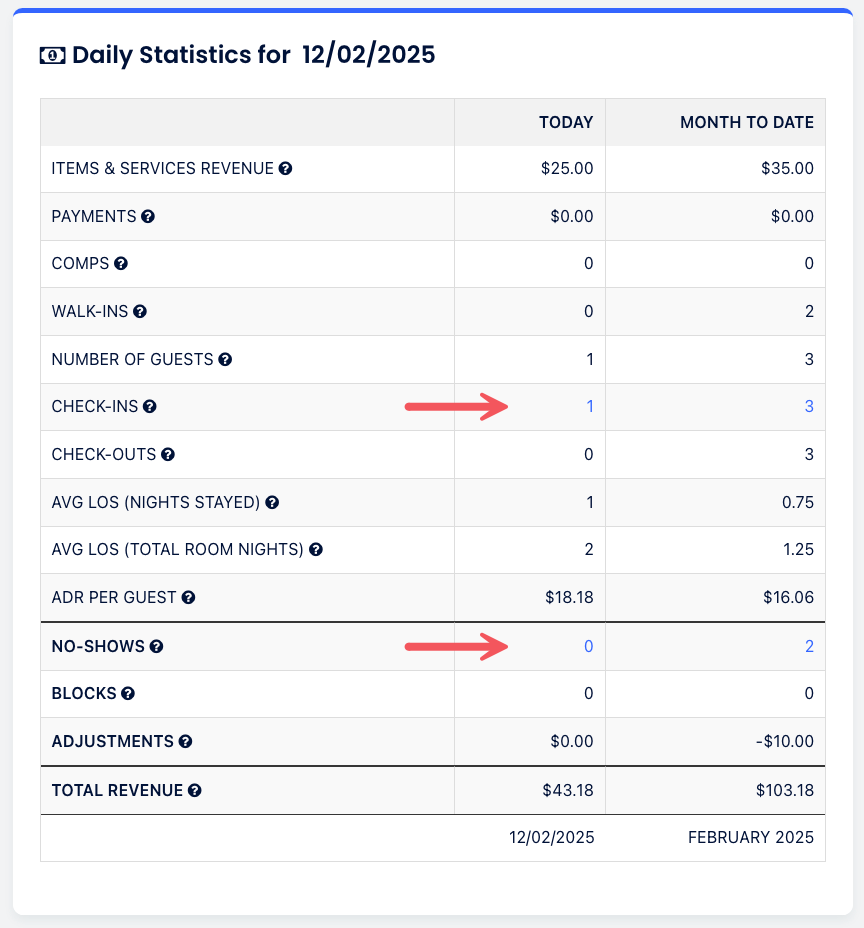
Task: Click the Adjustments help icon
Action: pos(185,742)
